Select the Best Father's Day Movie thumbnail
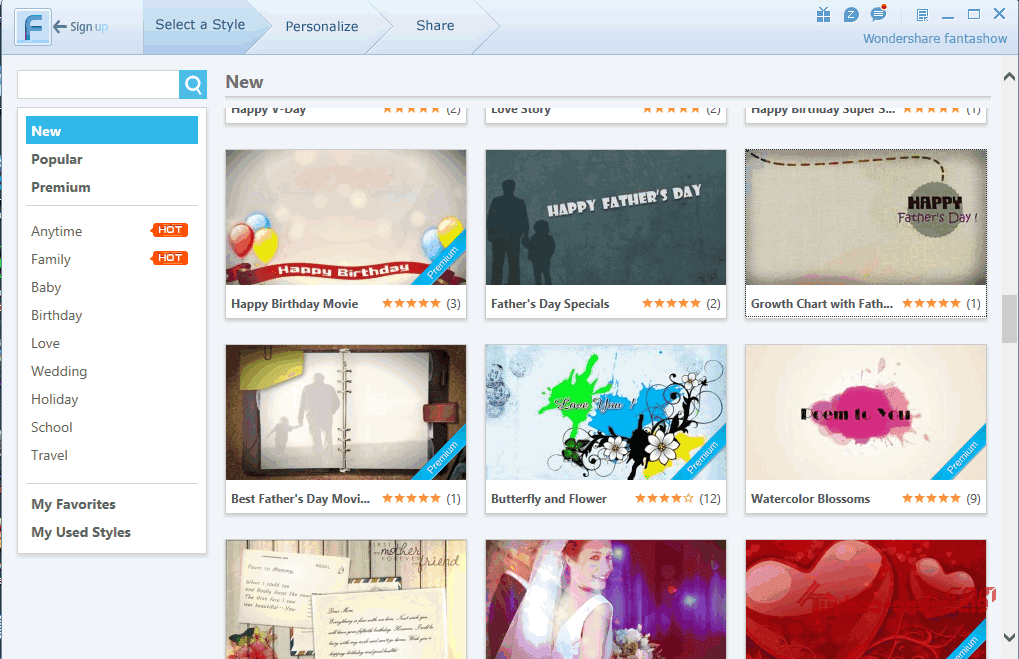The height and width of the screenshot is (659, 1019). [346, 413]
